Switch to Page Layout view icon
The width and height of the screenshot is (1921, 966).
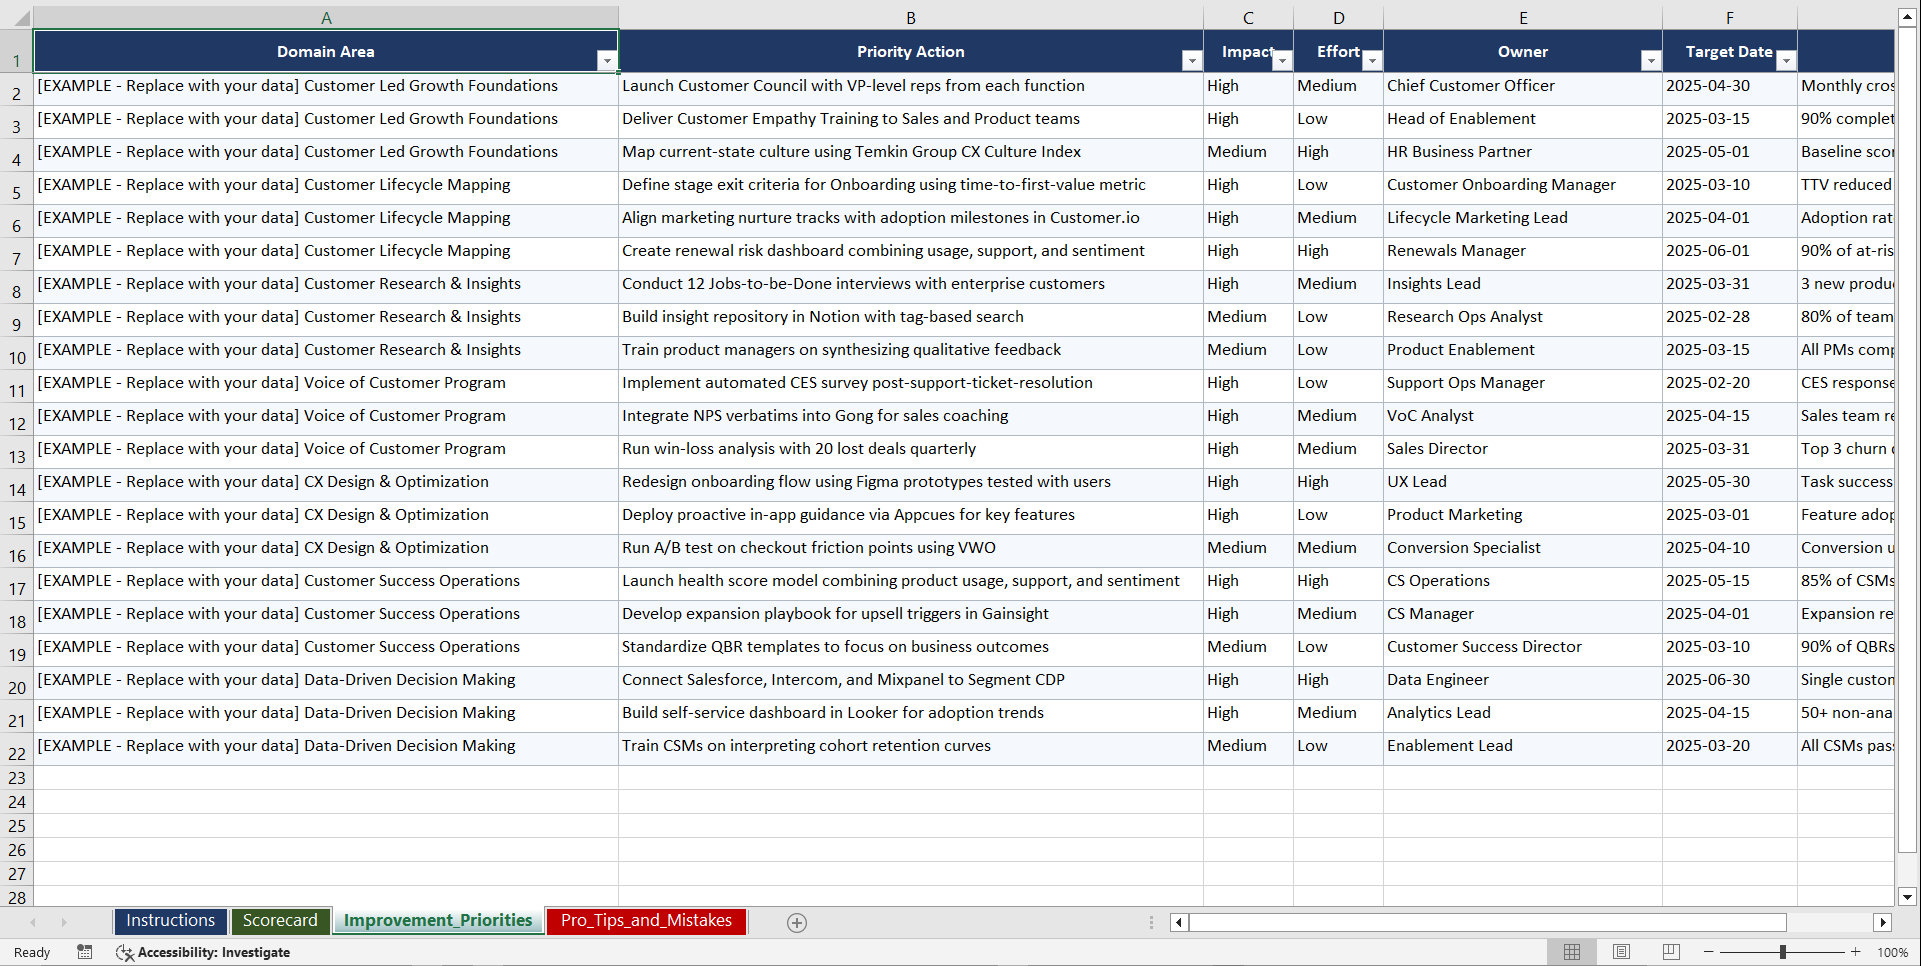1621,951
